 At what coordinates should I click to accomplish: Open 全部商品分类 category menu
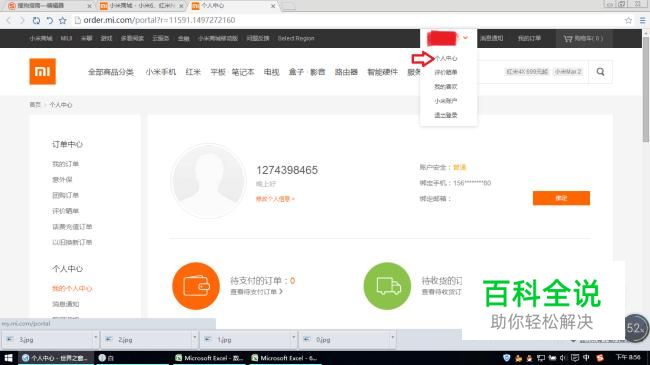point(111,72)
